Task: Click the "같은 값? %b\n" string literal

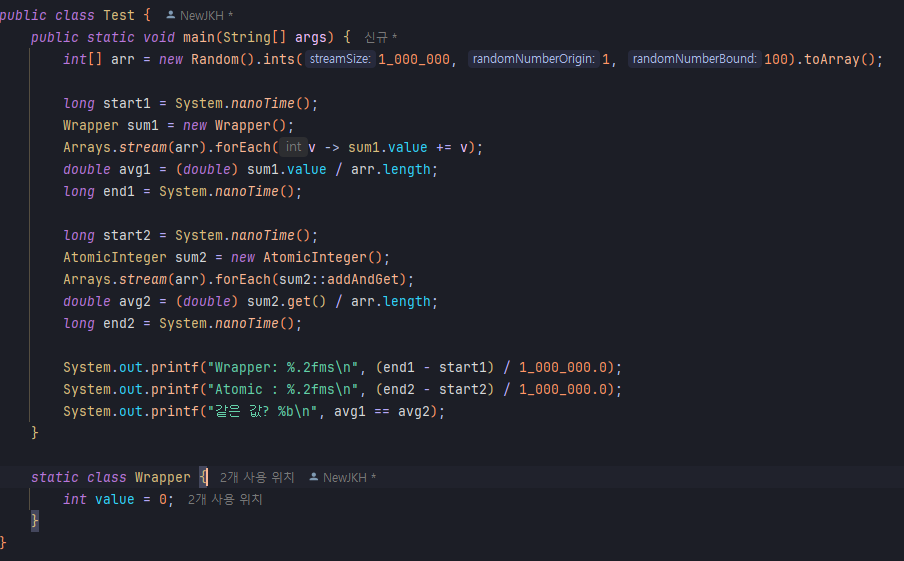Action: point(262,412)
